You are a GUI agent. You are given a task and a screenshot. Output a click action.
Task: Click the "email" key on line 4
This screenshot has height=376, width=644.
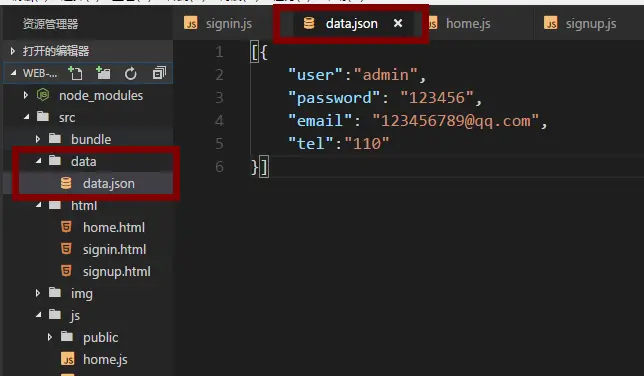coord(320,121)
